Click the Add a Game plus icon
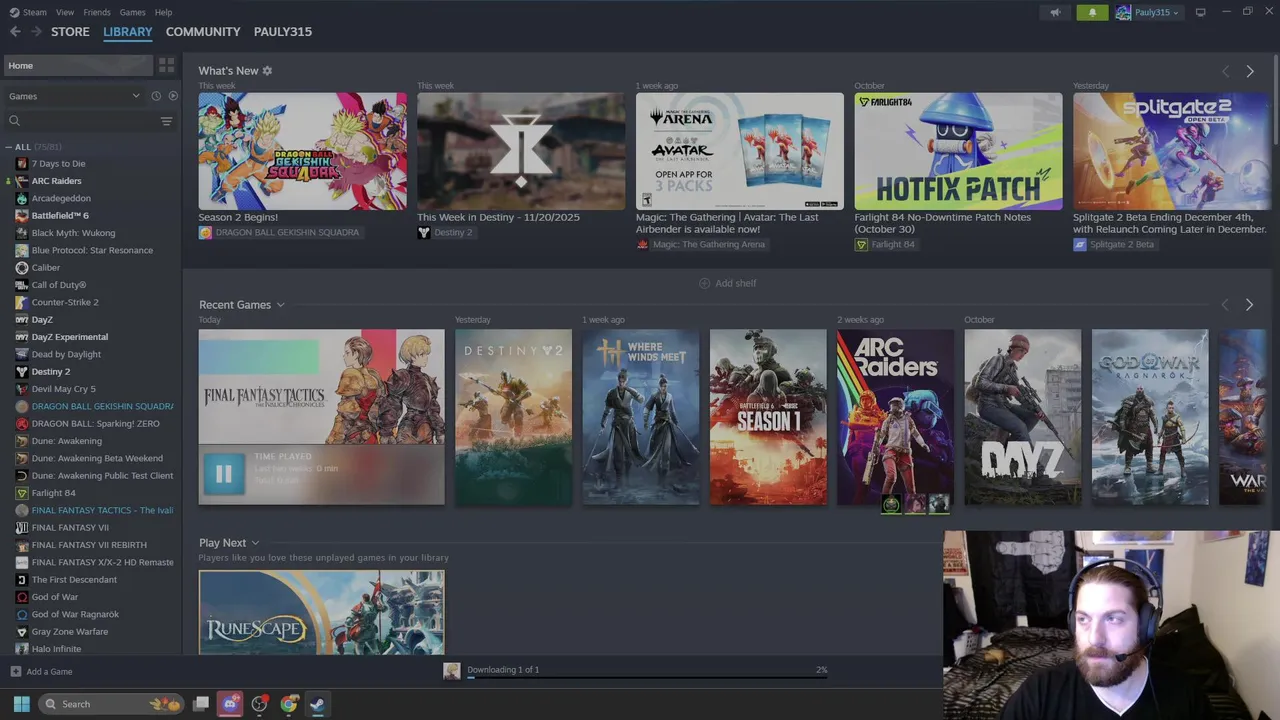This screenshot has width=1280, height=720. tap(15, 672)
